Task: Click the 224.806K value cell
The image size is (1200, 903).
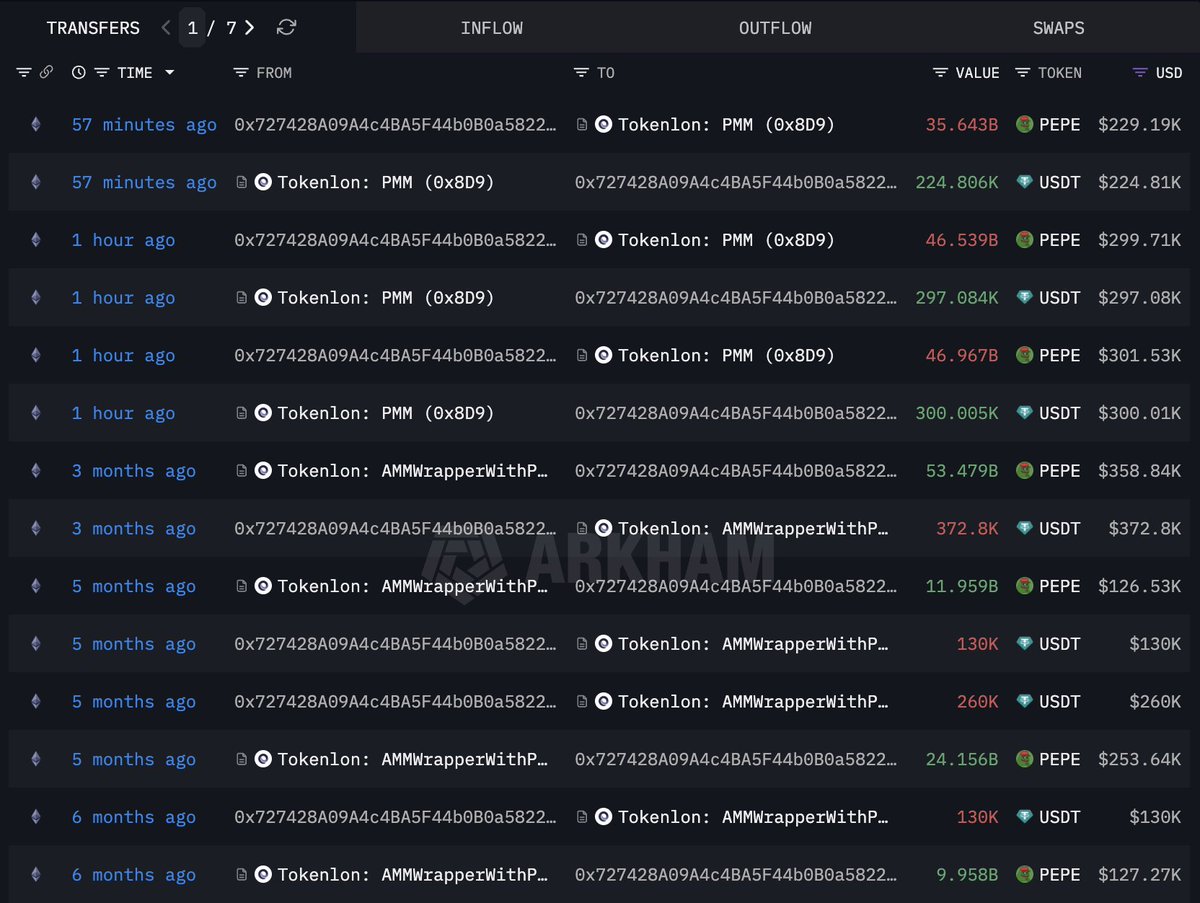Action: tap(956, 182)
